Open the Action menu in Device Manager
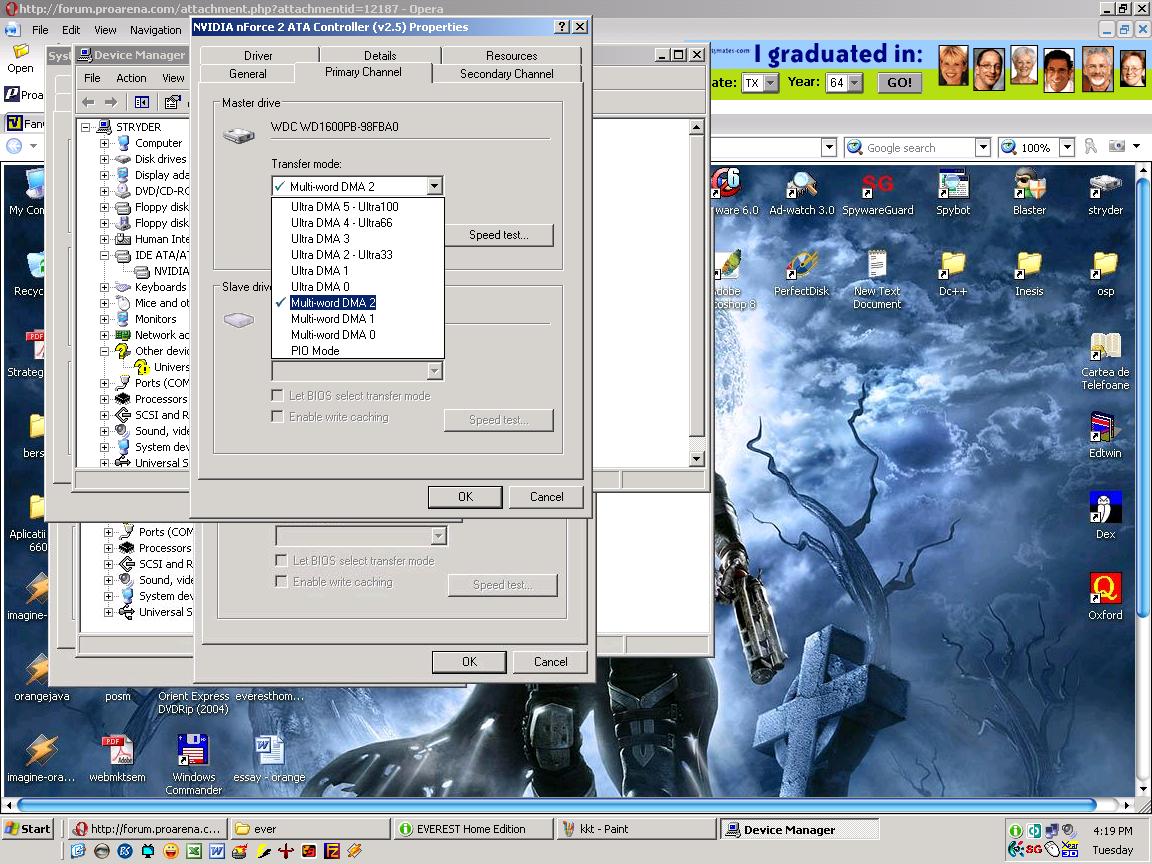1152x864 pixels. (131, 78)
